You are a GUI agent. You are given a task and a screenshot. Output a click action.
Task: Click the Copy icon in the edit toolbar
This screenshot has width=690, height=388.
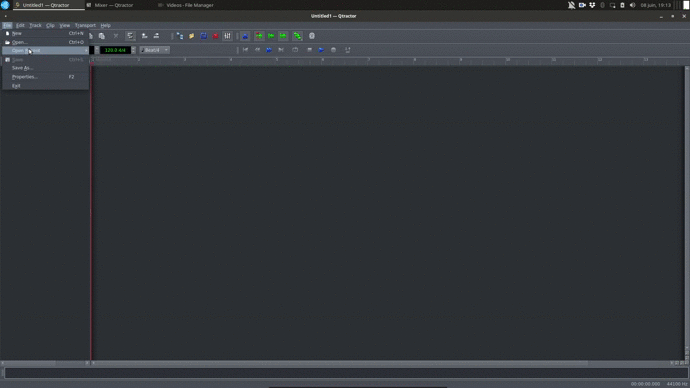[x=91, y=36]
